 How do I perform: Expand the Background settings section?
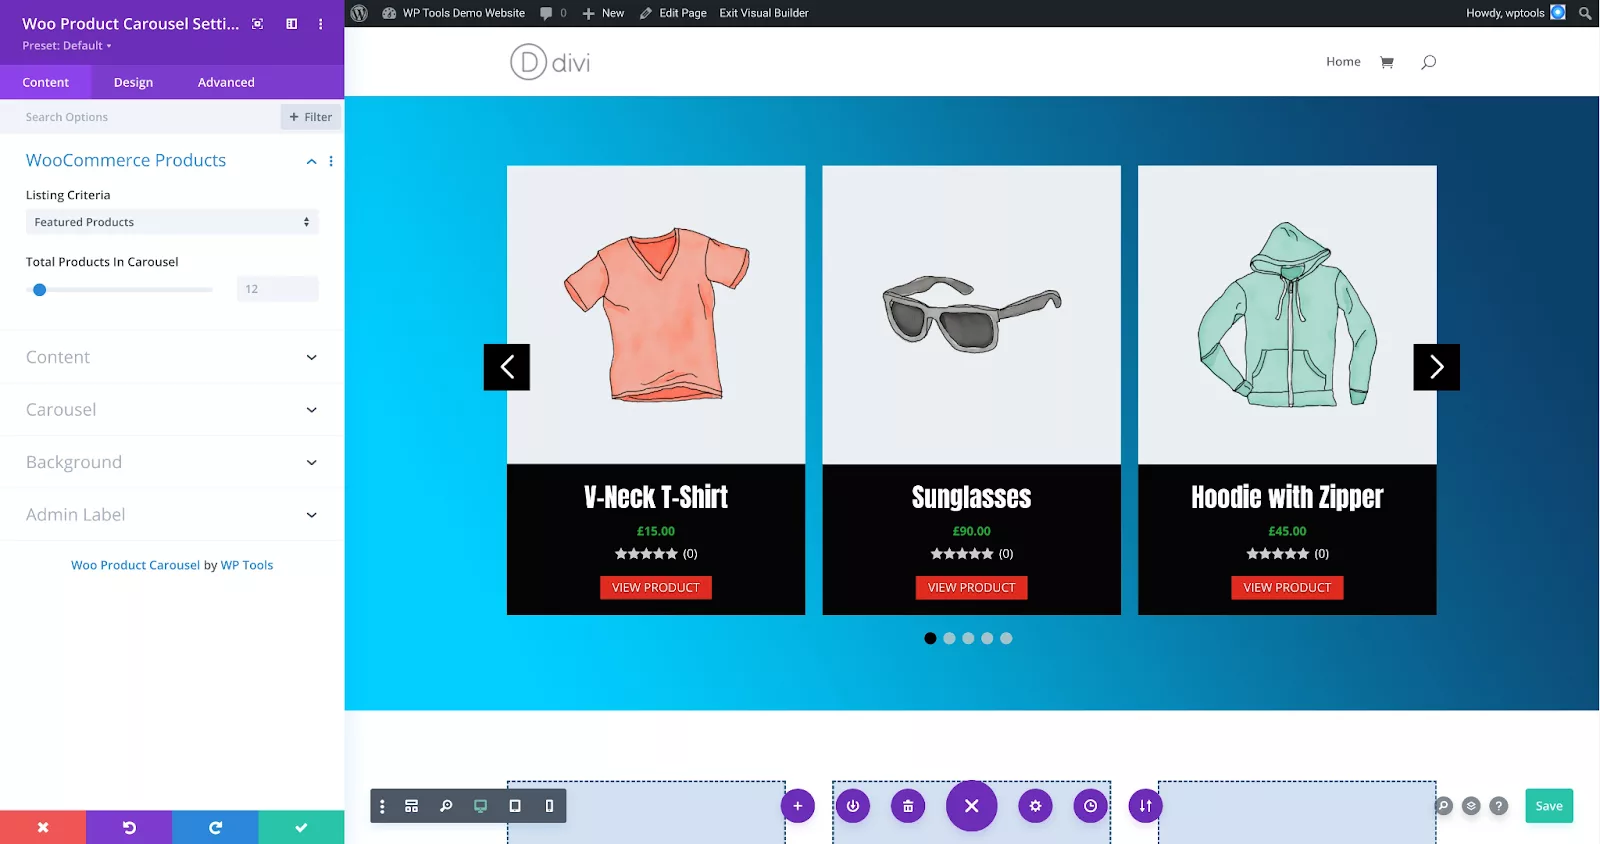tap(172, 462)
